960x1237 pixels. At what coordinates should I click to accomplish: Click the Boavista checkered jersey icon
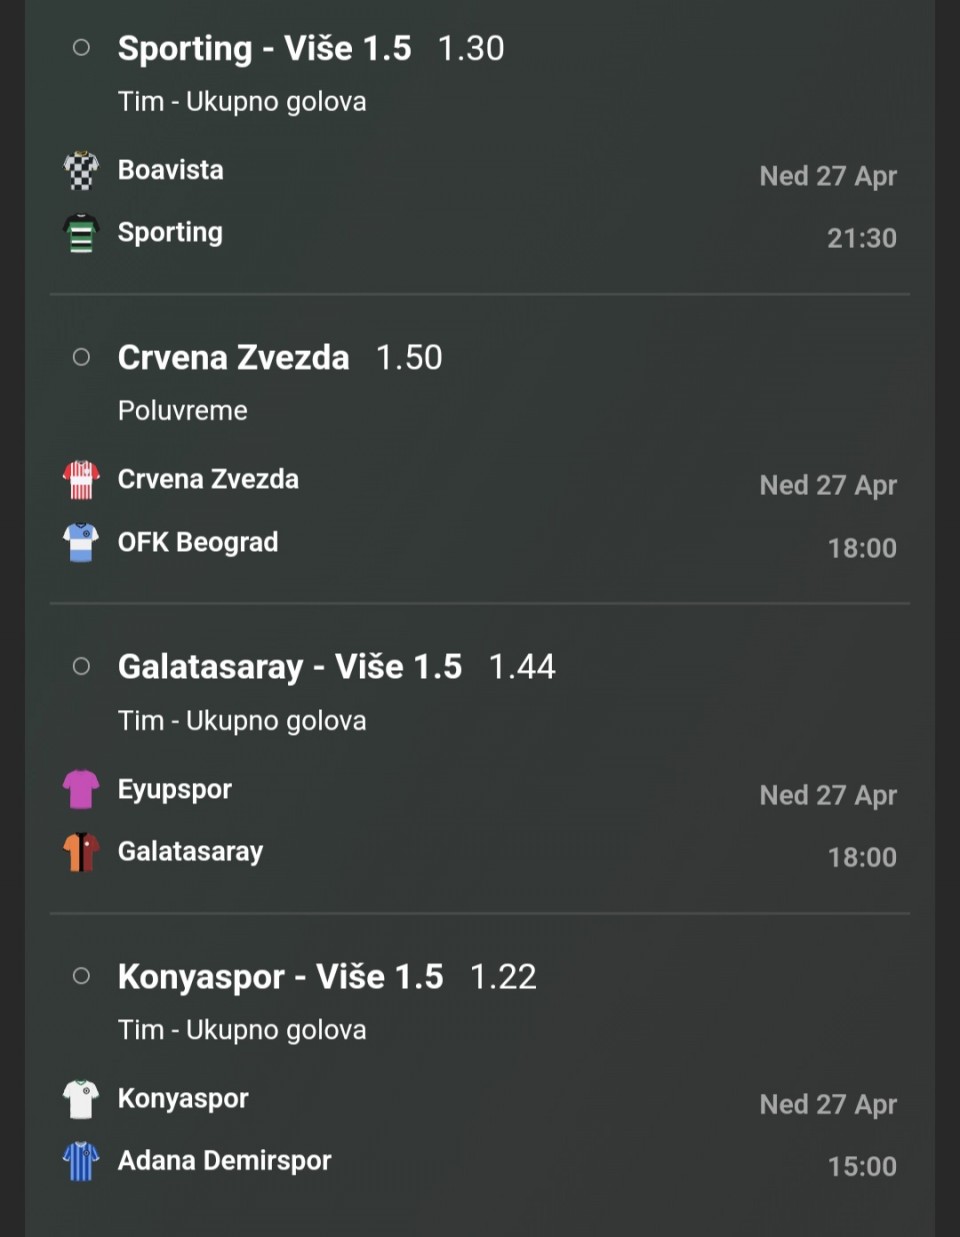(81, 170)
